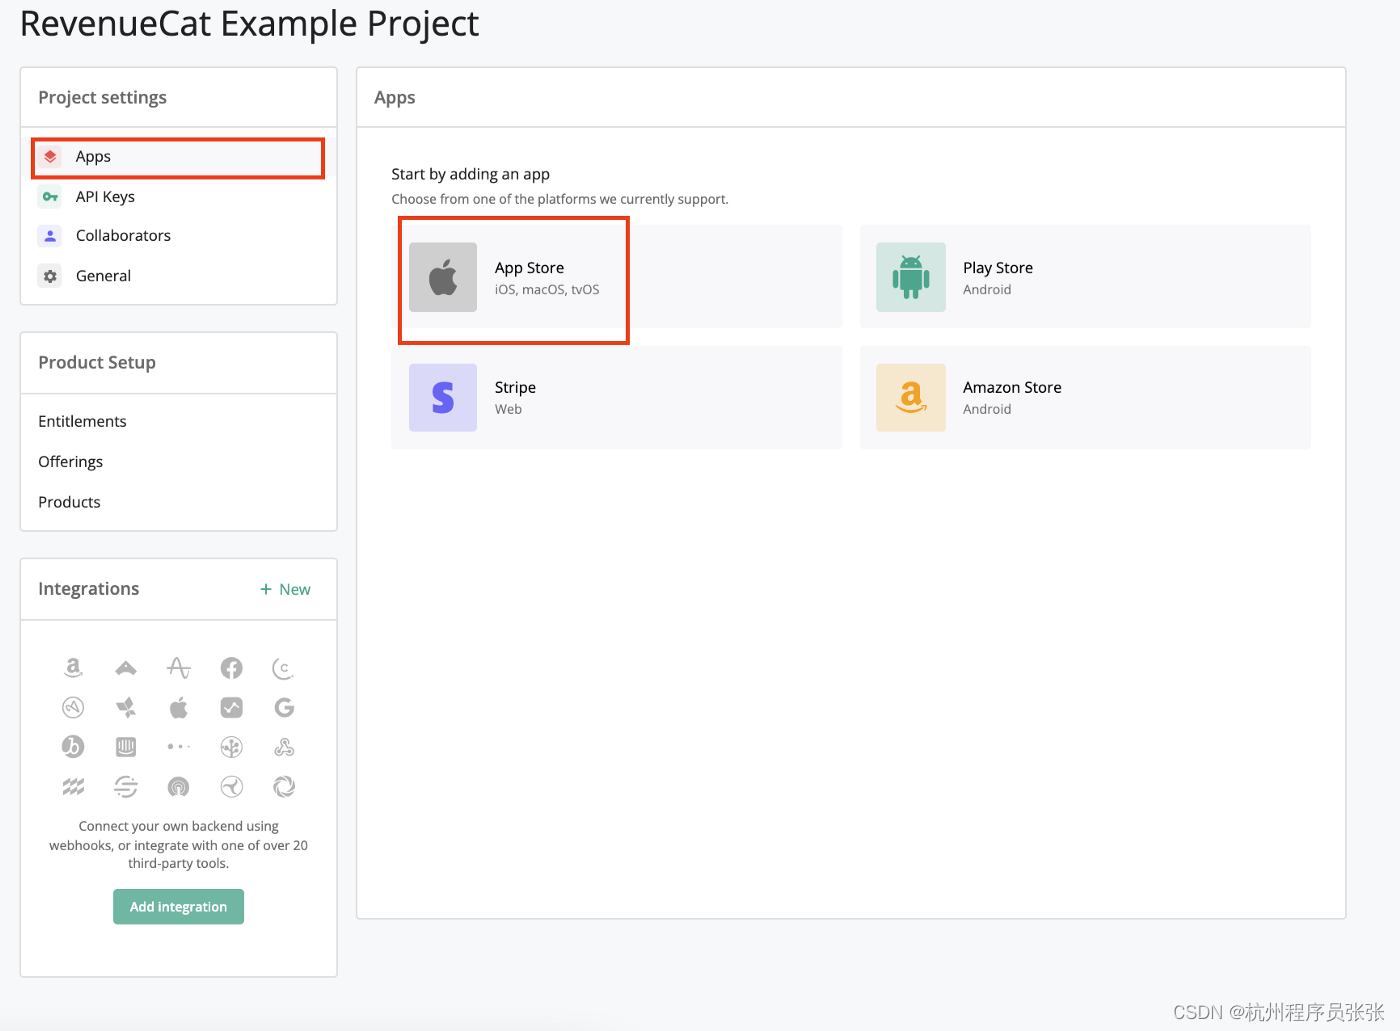1400x1031 pixels.
Task: Click the Intercom integration icon
Action: (126, 747)
